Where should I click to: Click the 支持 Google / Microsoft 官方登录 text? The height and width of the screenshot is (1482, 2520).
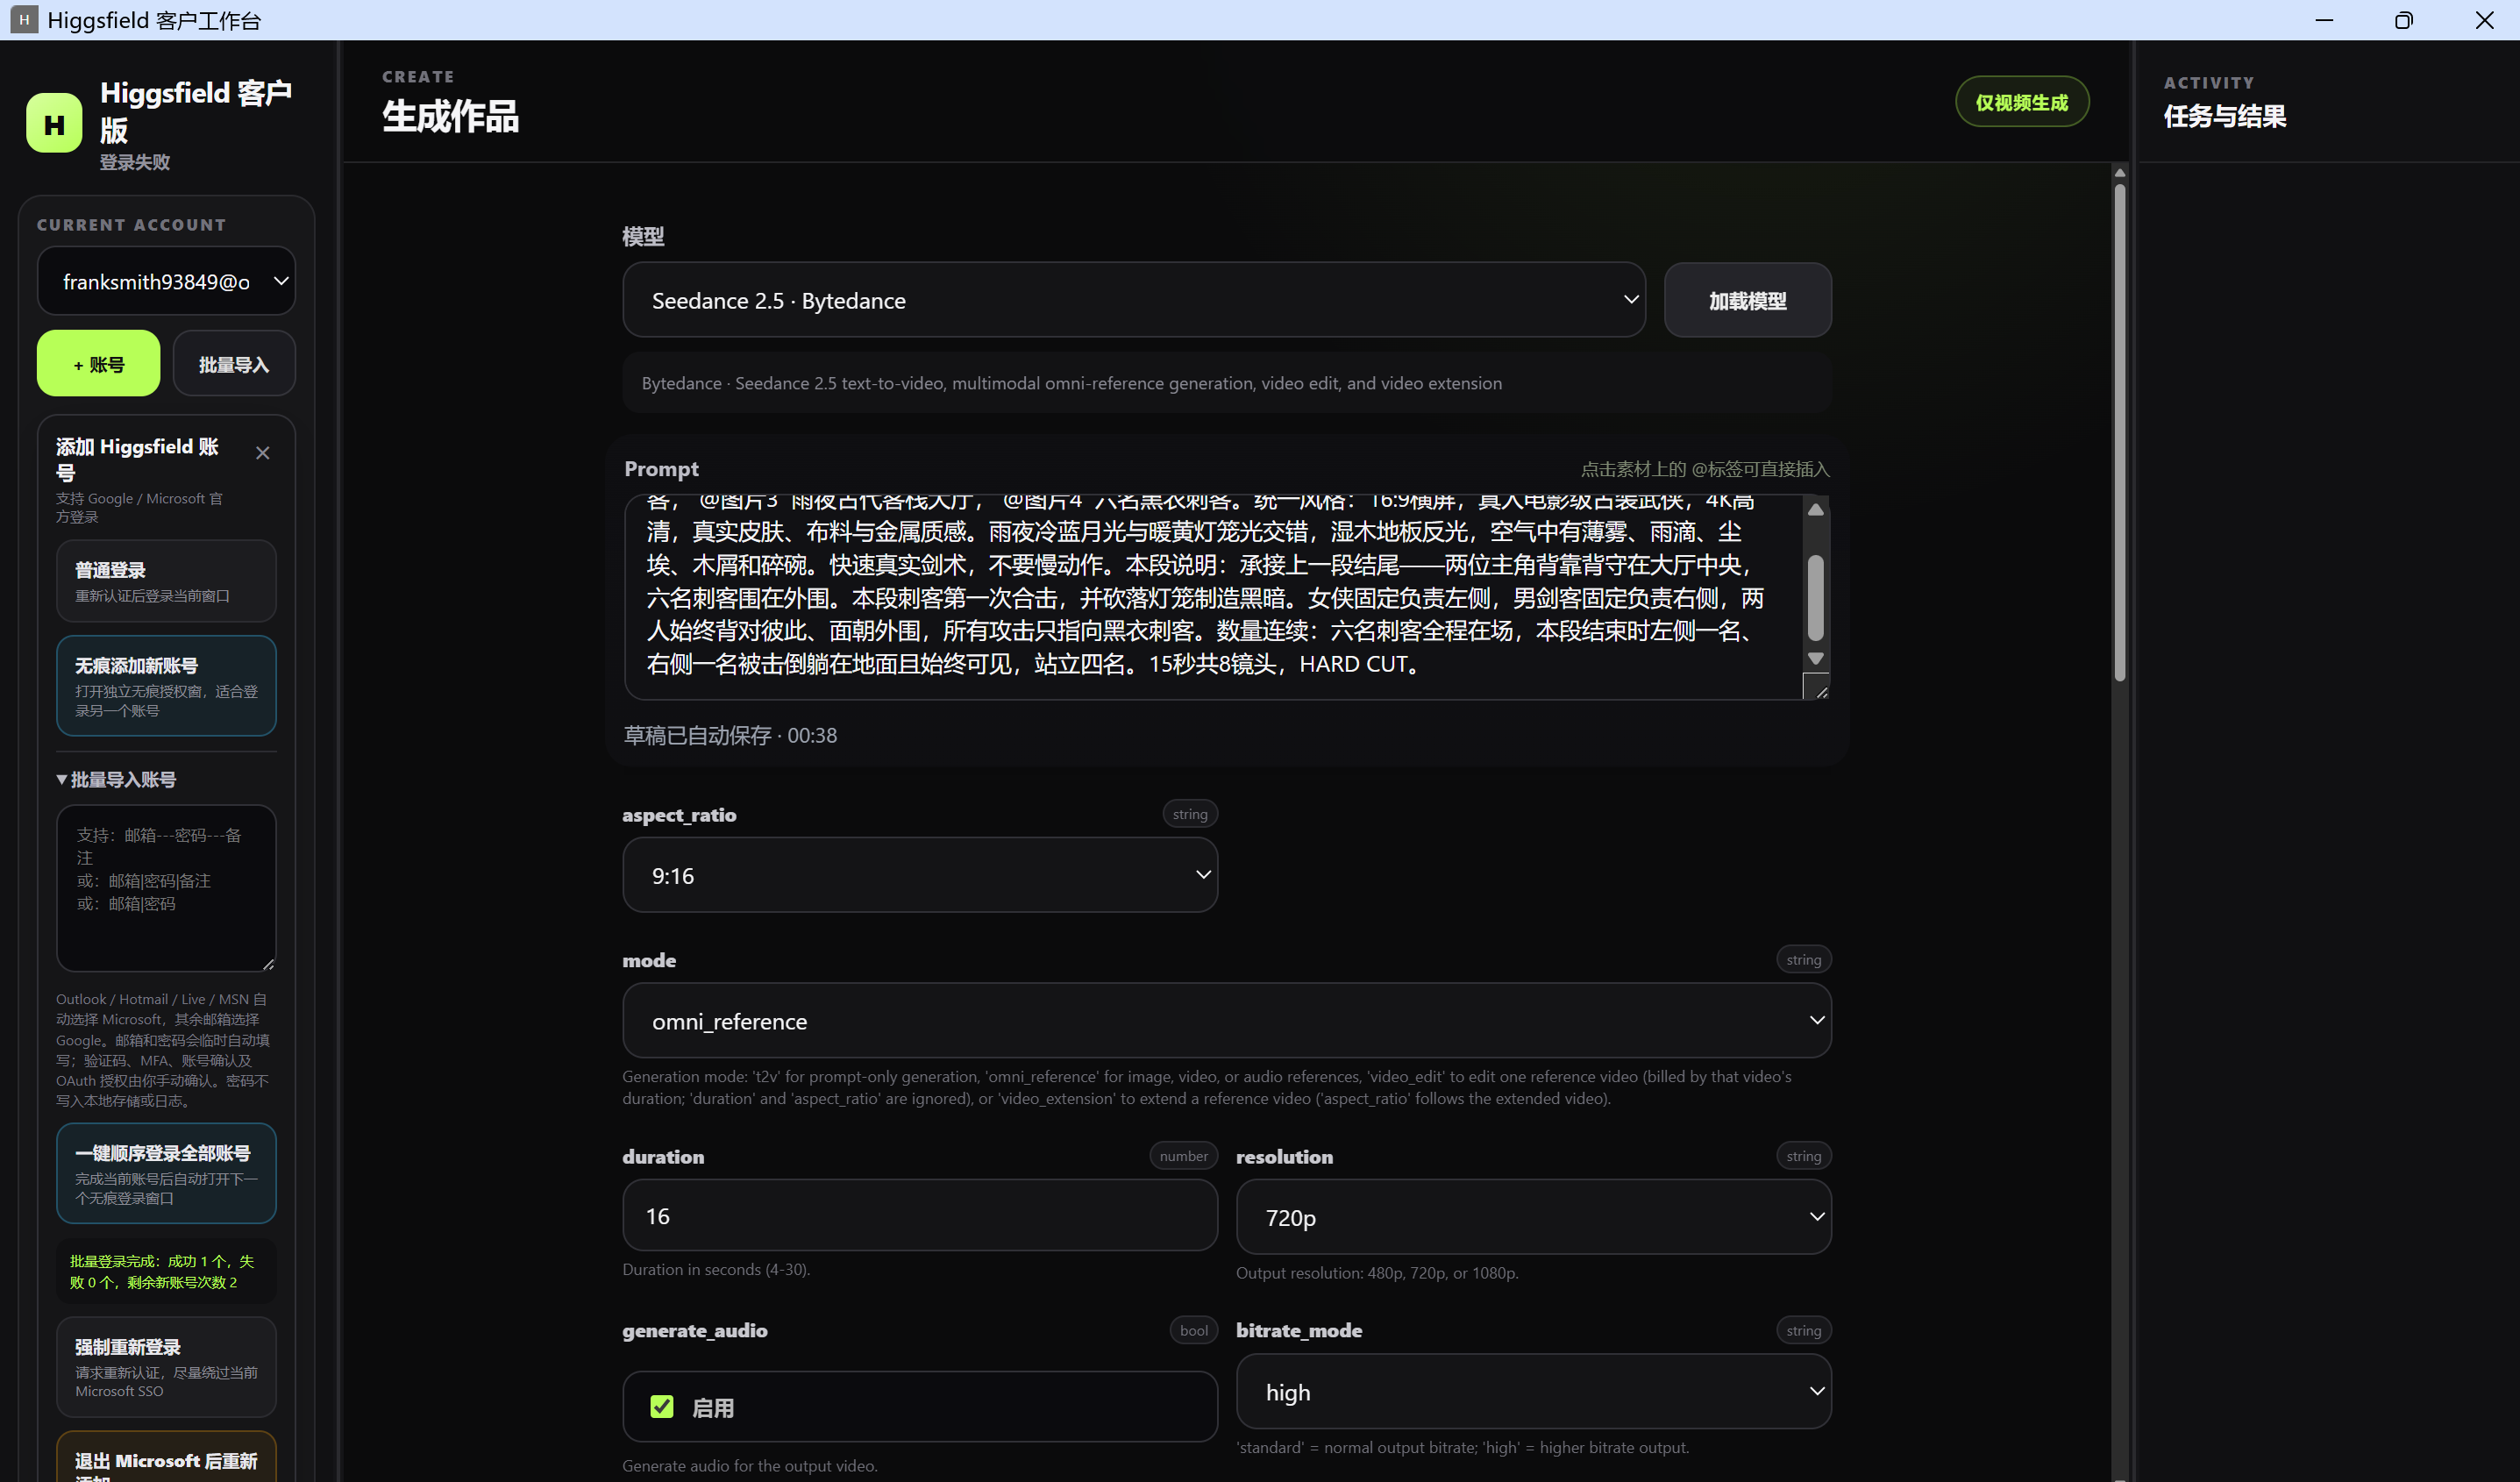[x=140, y=507]
